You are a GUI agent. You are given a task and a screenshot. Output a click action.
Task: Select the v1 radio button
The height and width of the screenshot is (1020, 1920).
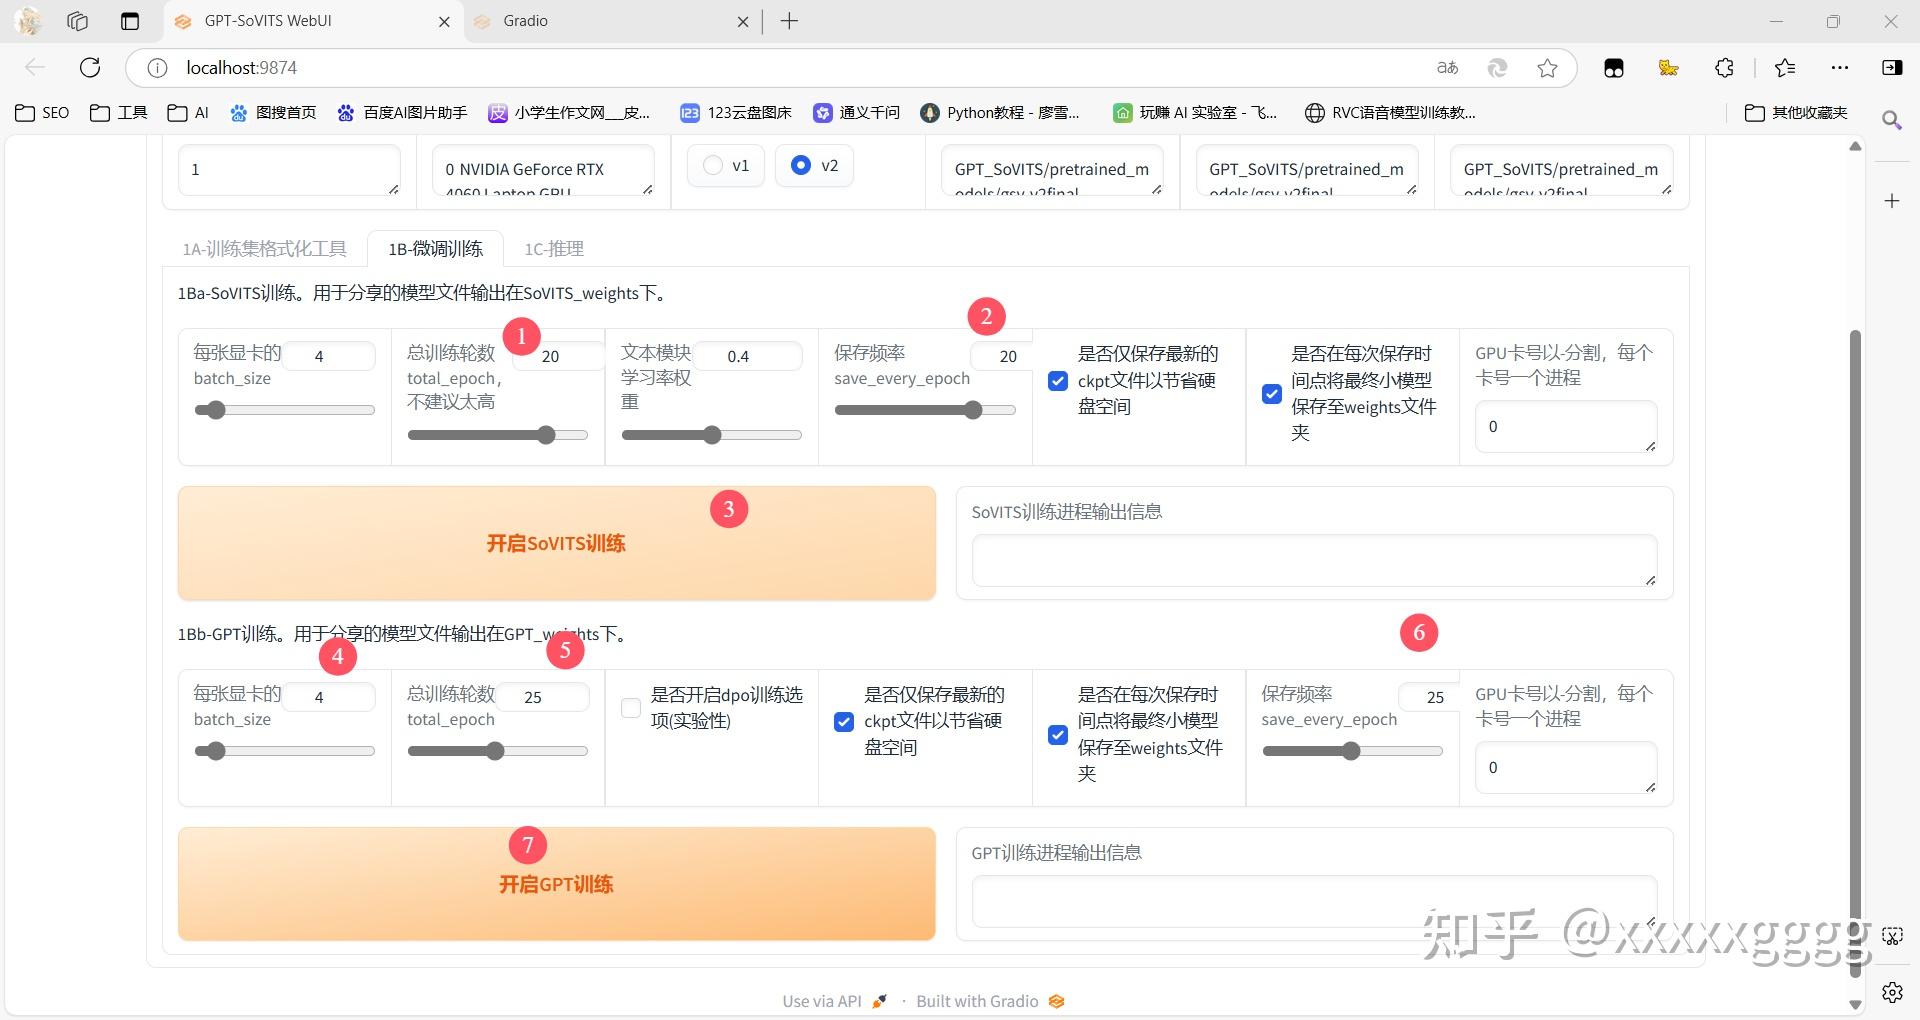pyautogui.click(x=711, y=165)
